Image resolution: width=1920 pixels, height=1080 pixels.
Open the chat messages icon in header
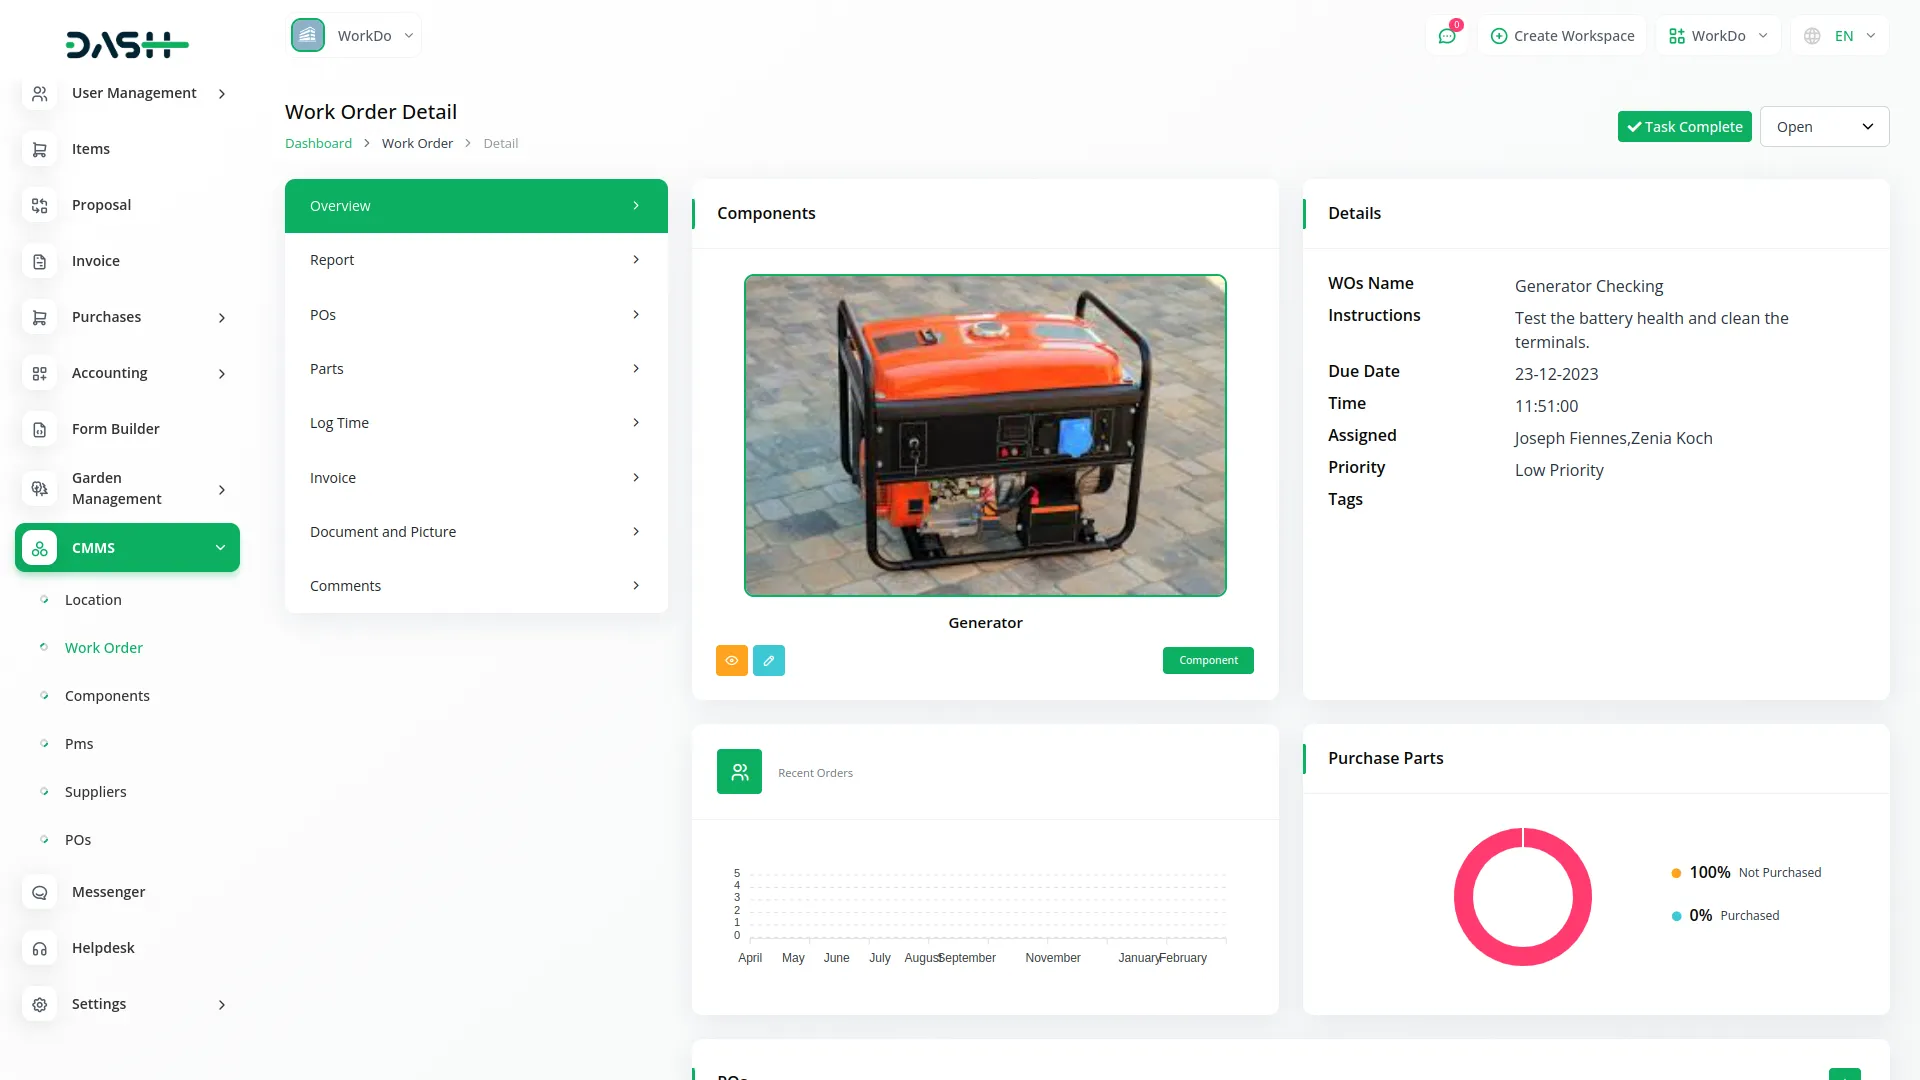1446,36
